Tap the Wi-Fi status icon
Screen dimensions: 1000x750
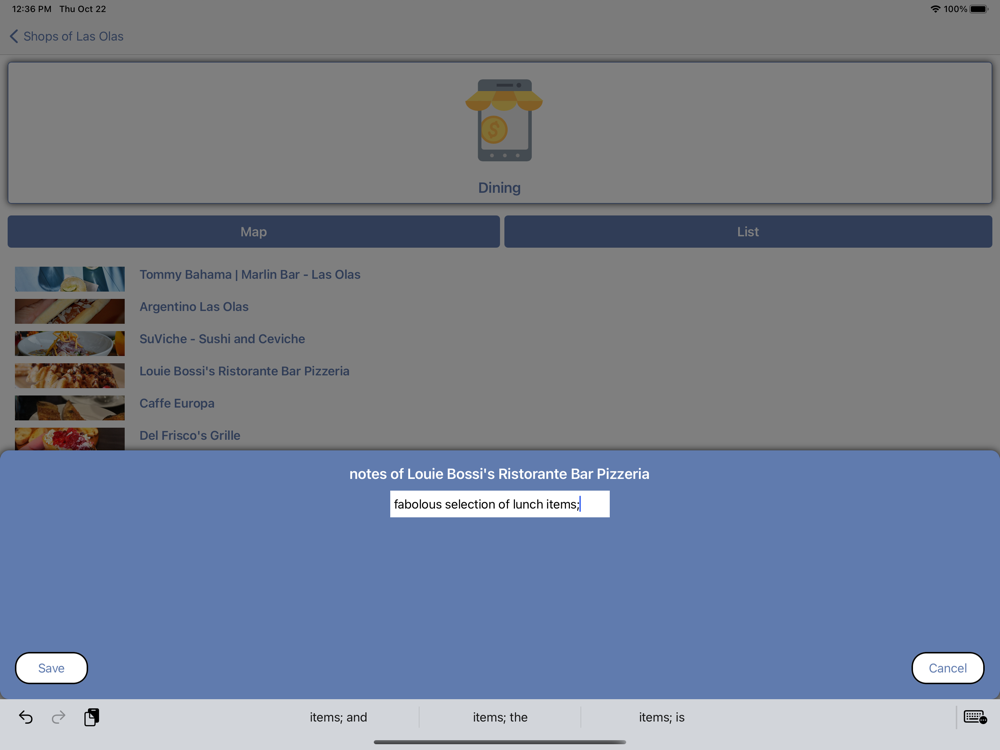(935, 9)
